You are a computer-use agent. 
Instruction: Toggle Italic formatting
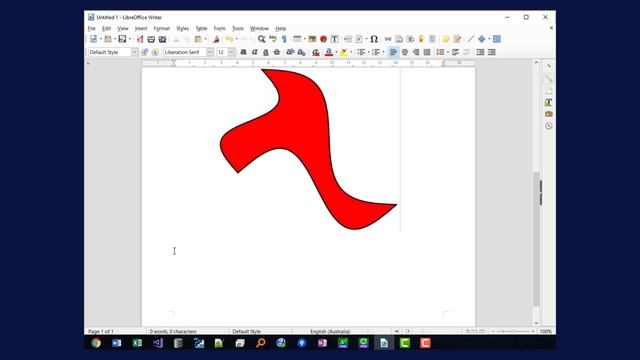point(254,52)
